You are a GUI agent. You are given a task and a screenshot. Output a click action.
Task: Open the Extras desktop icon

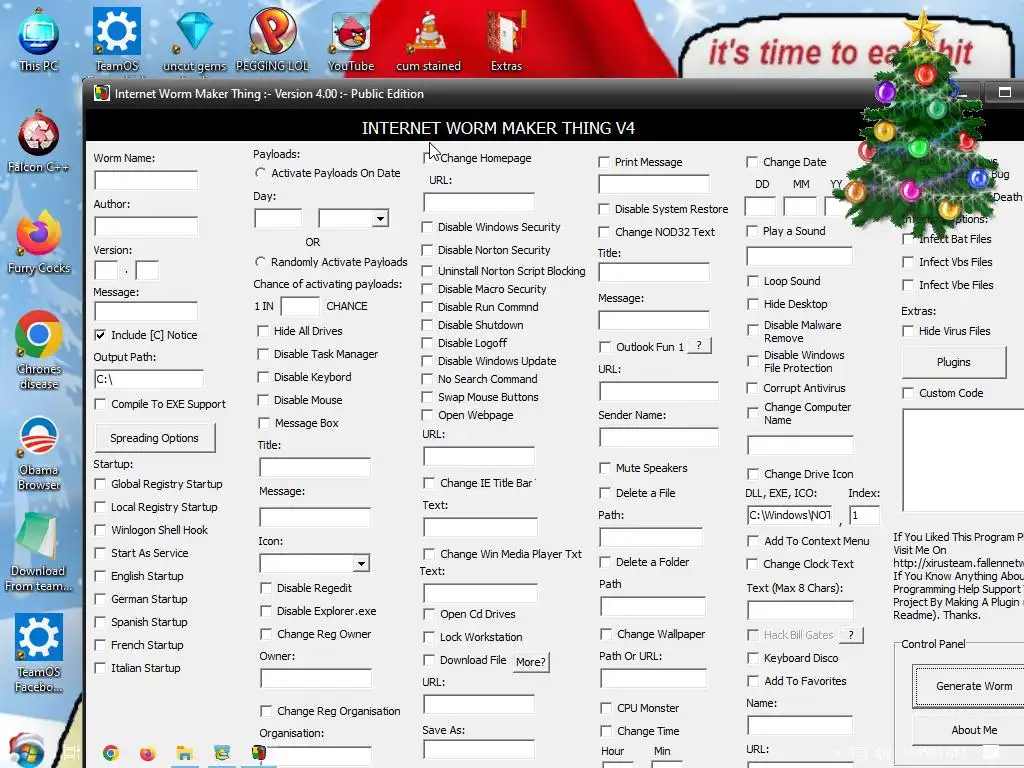[506, 39]
